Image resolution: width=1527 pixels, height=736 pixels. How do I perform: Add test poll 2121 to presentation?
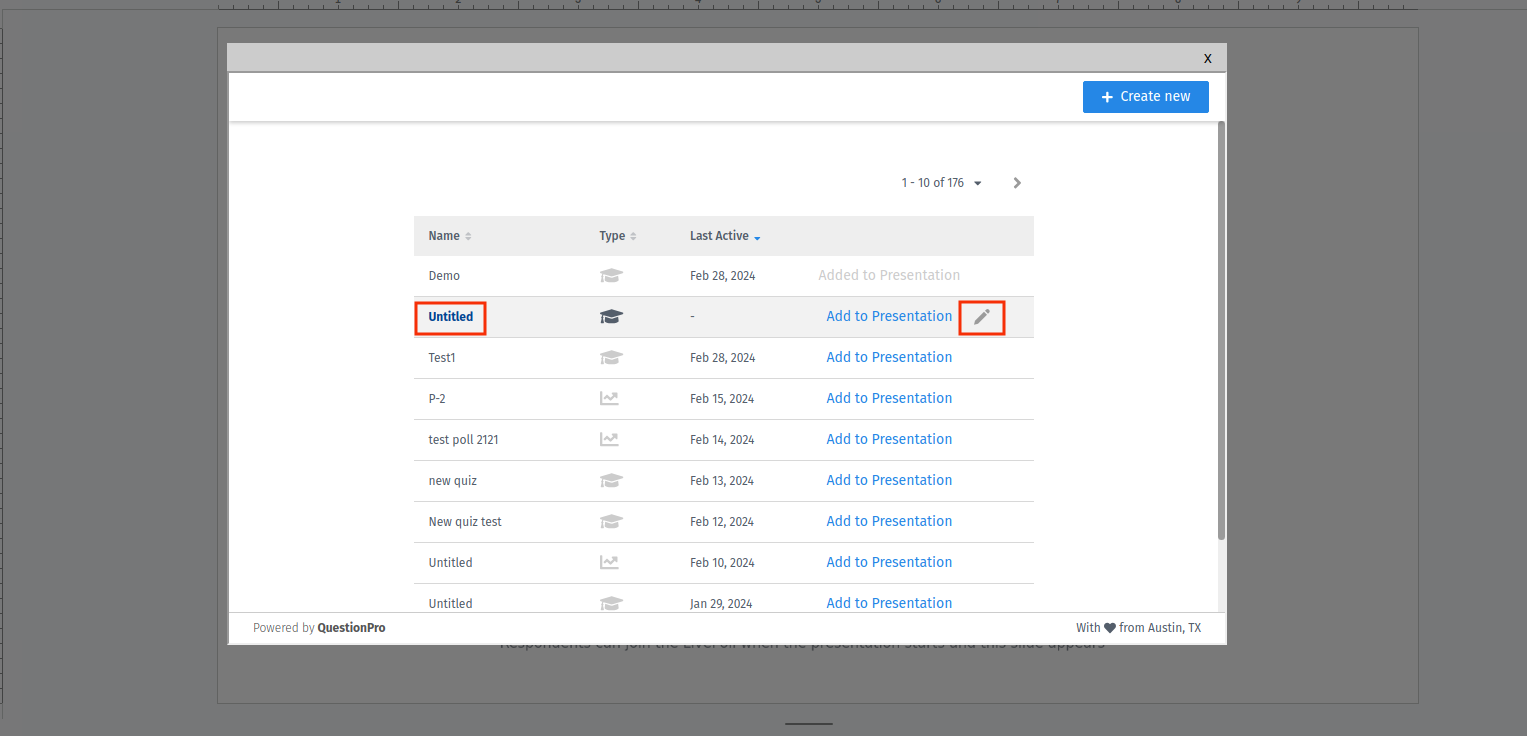coord(889,439)
